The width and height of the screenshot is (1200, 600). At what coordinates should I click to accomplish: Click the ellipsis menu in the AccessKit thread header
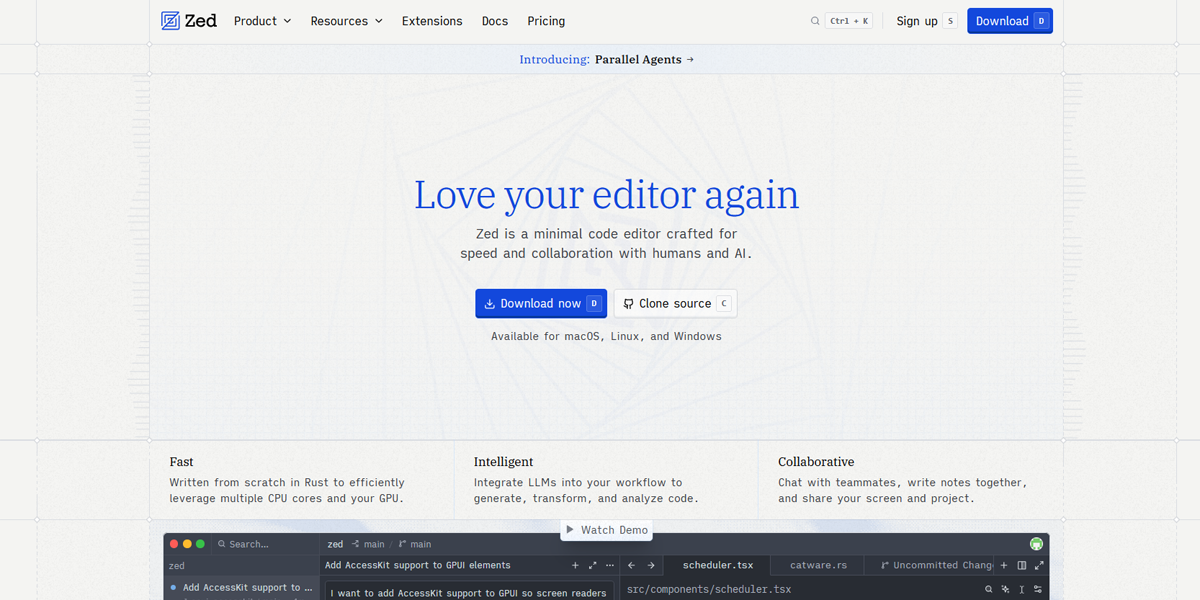click(x=610, y=565)
